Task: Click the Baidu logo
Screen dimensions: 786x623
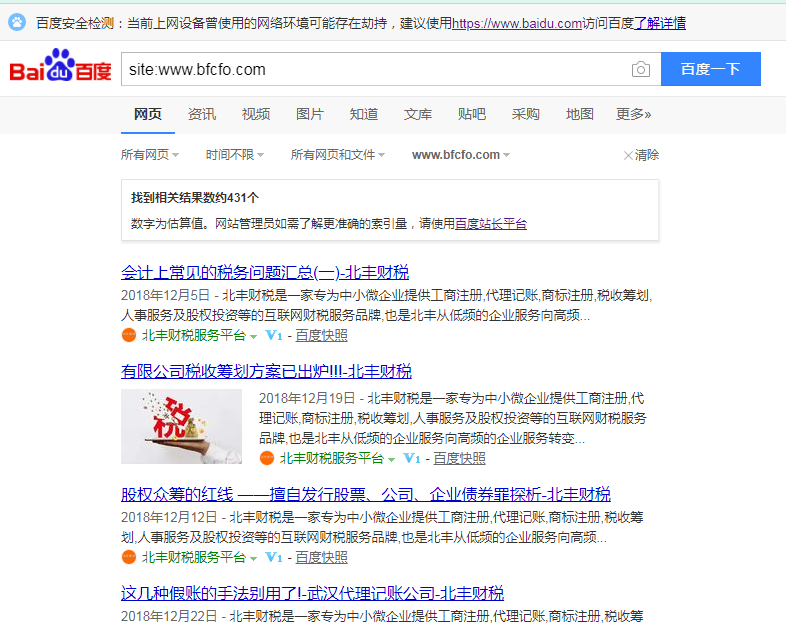Action: (x=60, y=66)
